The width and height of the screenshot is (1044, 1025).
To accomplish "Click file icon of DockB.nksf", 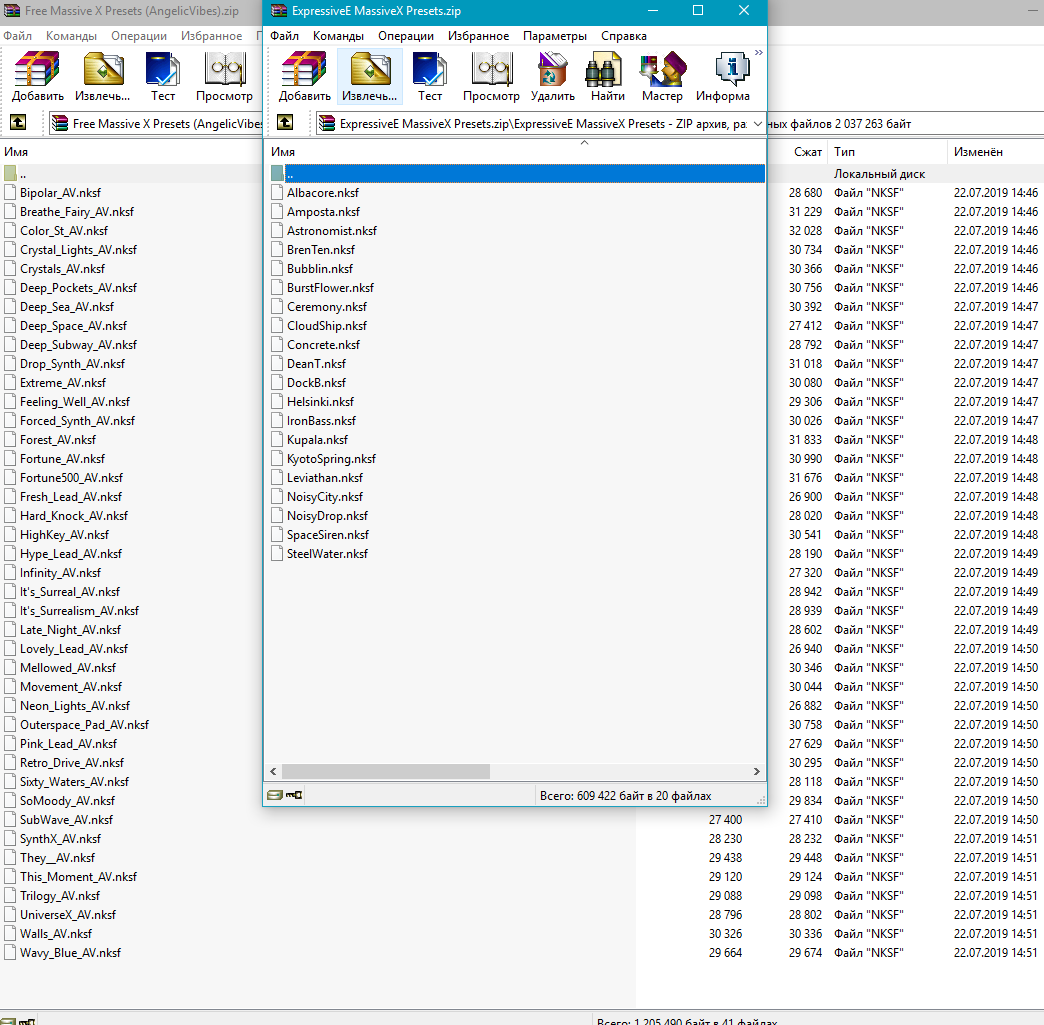I will click(x=277, y=383).
